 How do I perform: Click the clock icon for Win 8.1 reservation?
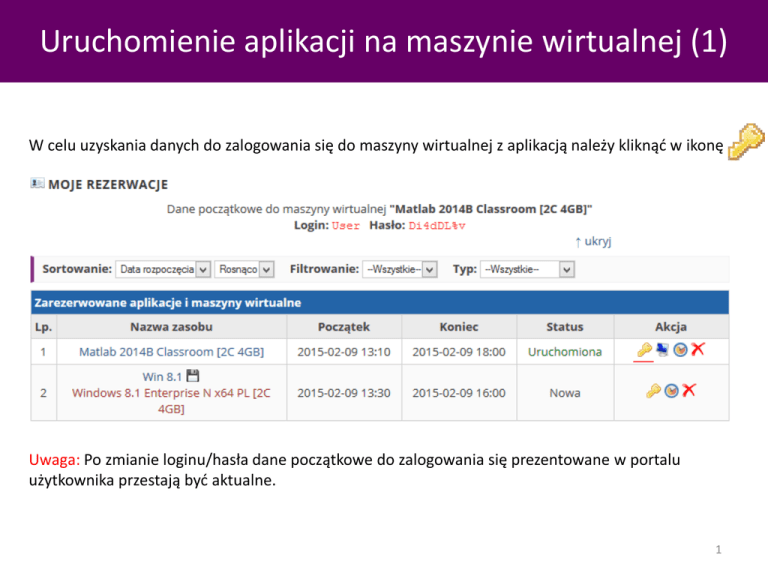click(671, 391)
